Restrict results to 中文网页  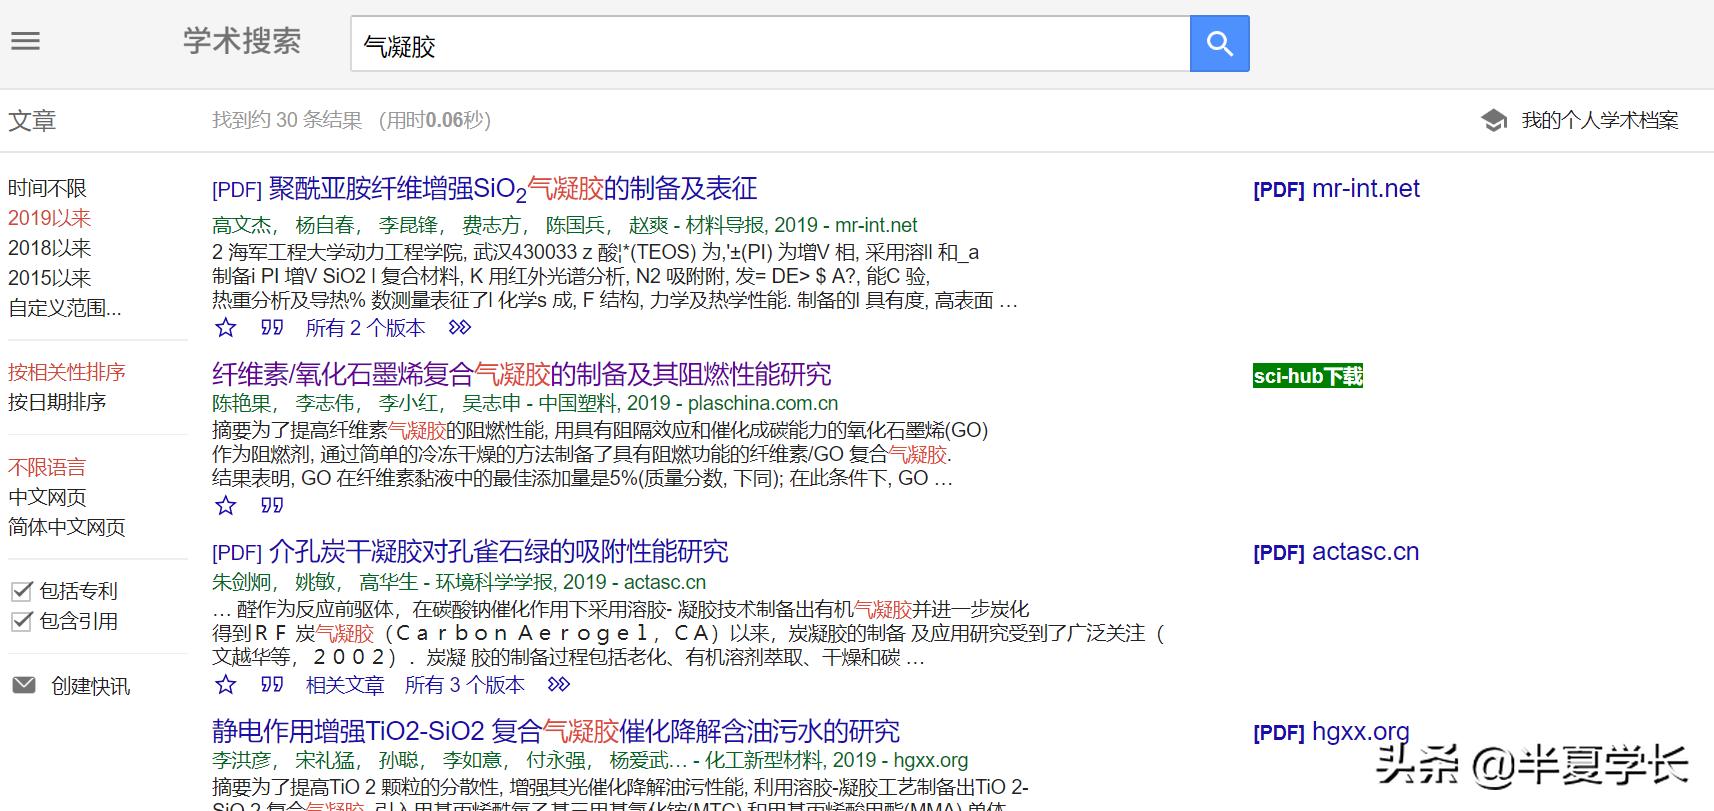[47, 497]
